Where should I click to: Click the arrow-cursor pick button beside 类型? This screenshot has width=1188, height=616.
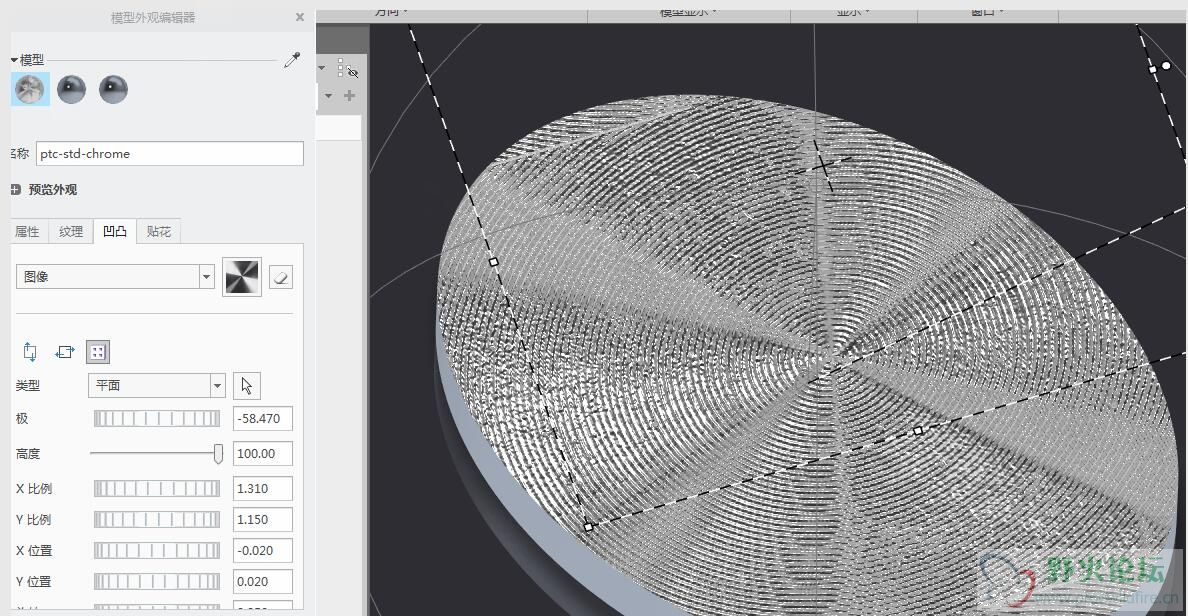point(247,386)
